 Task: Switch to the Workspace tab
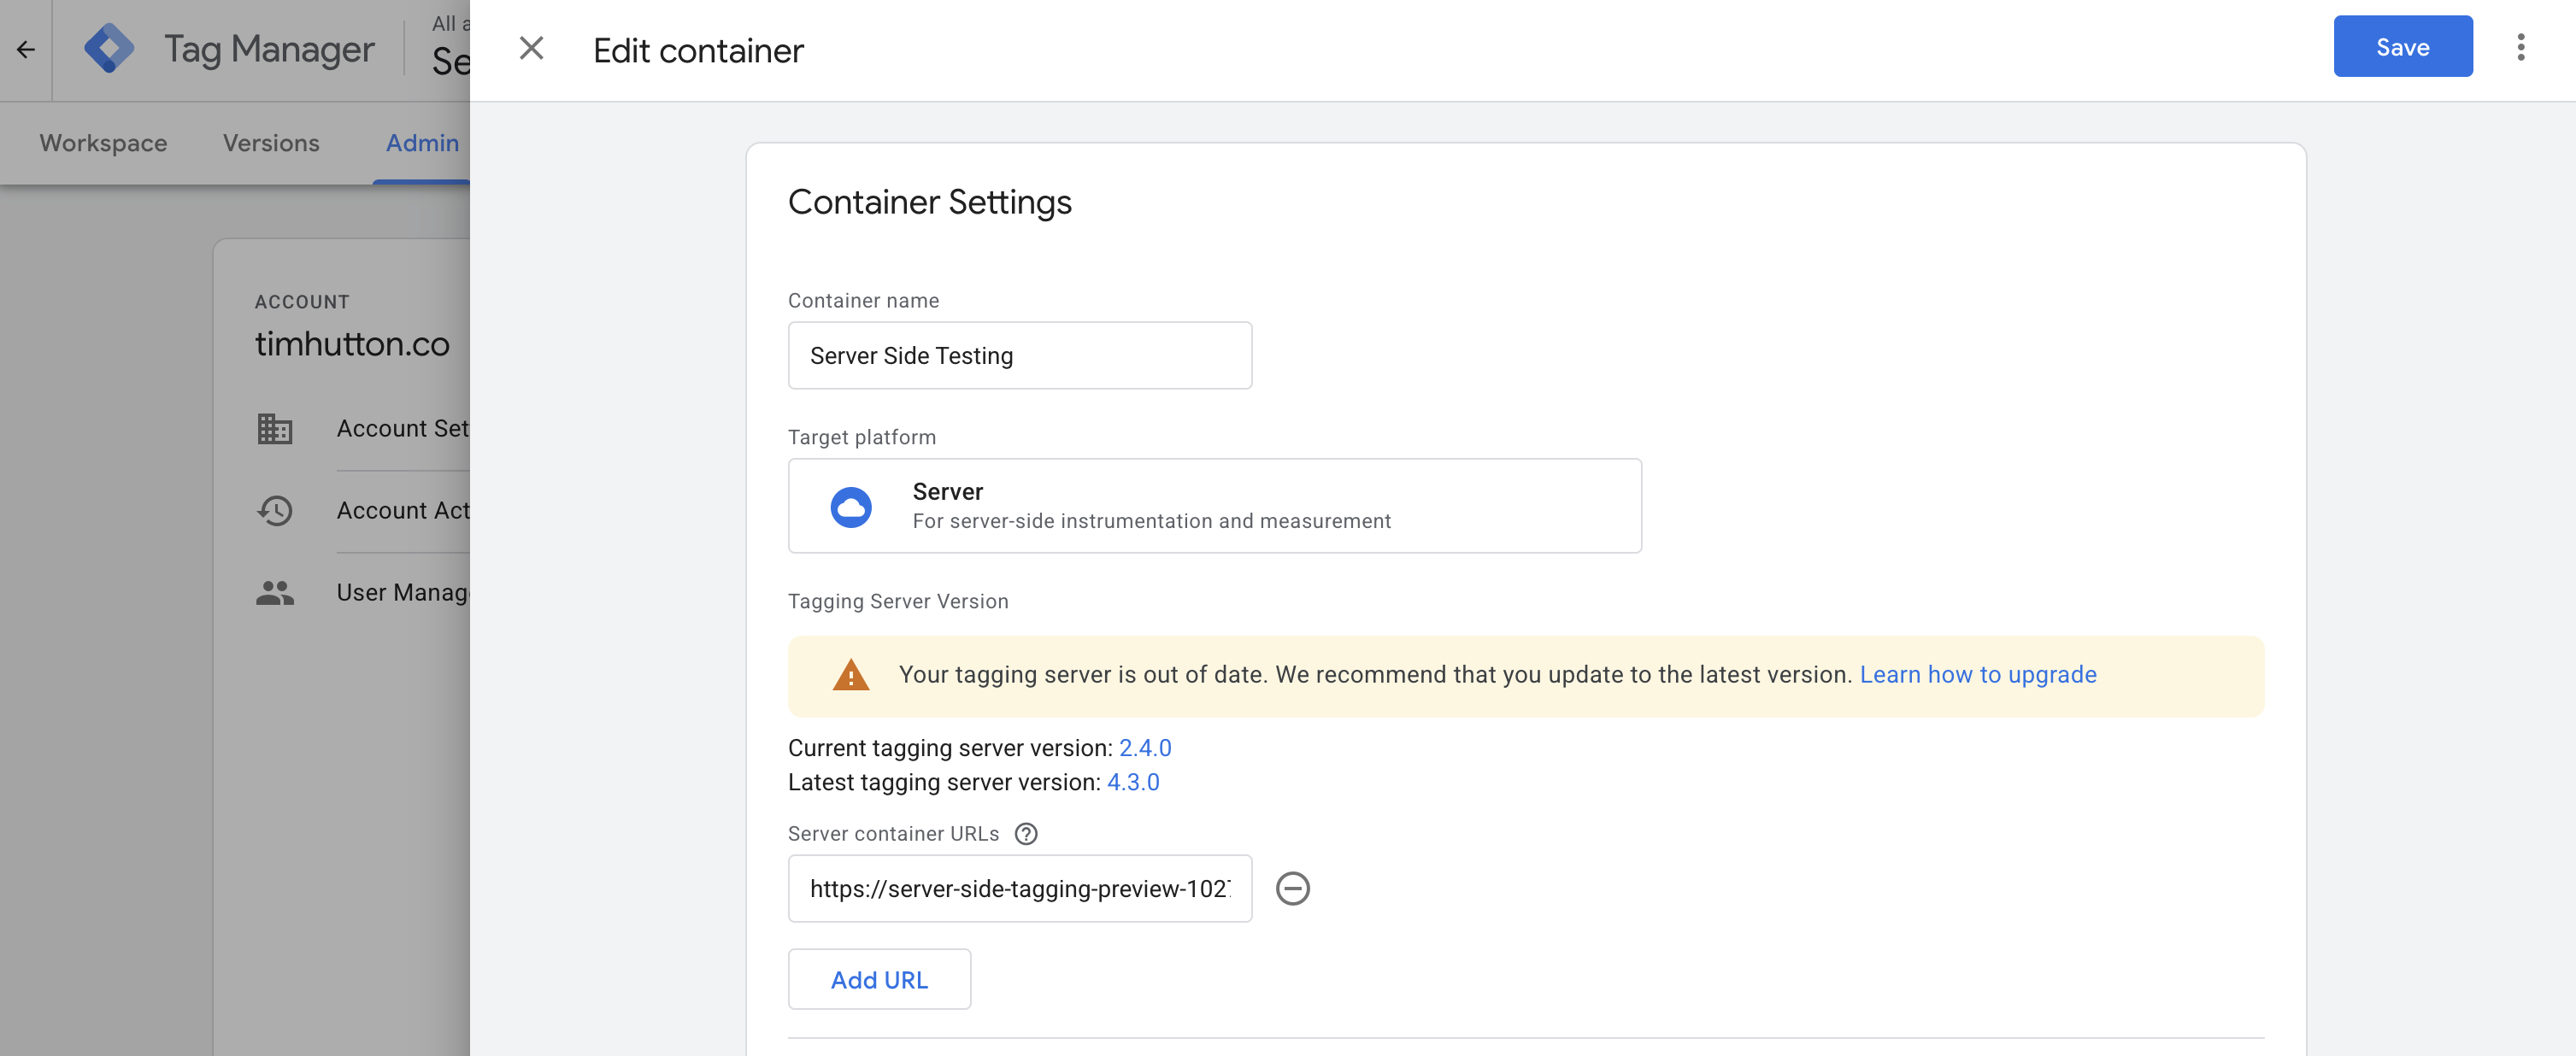(103, 143)
